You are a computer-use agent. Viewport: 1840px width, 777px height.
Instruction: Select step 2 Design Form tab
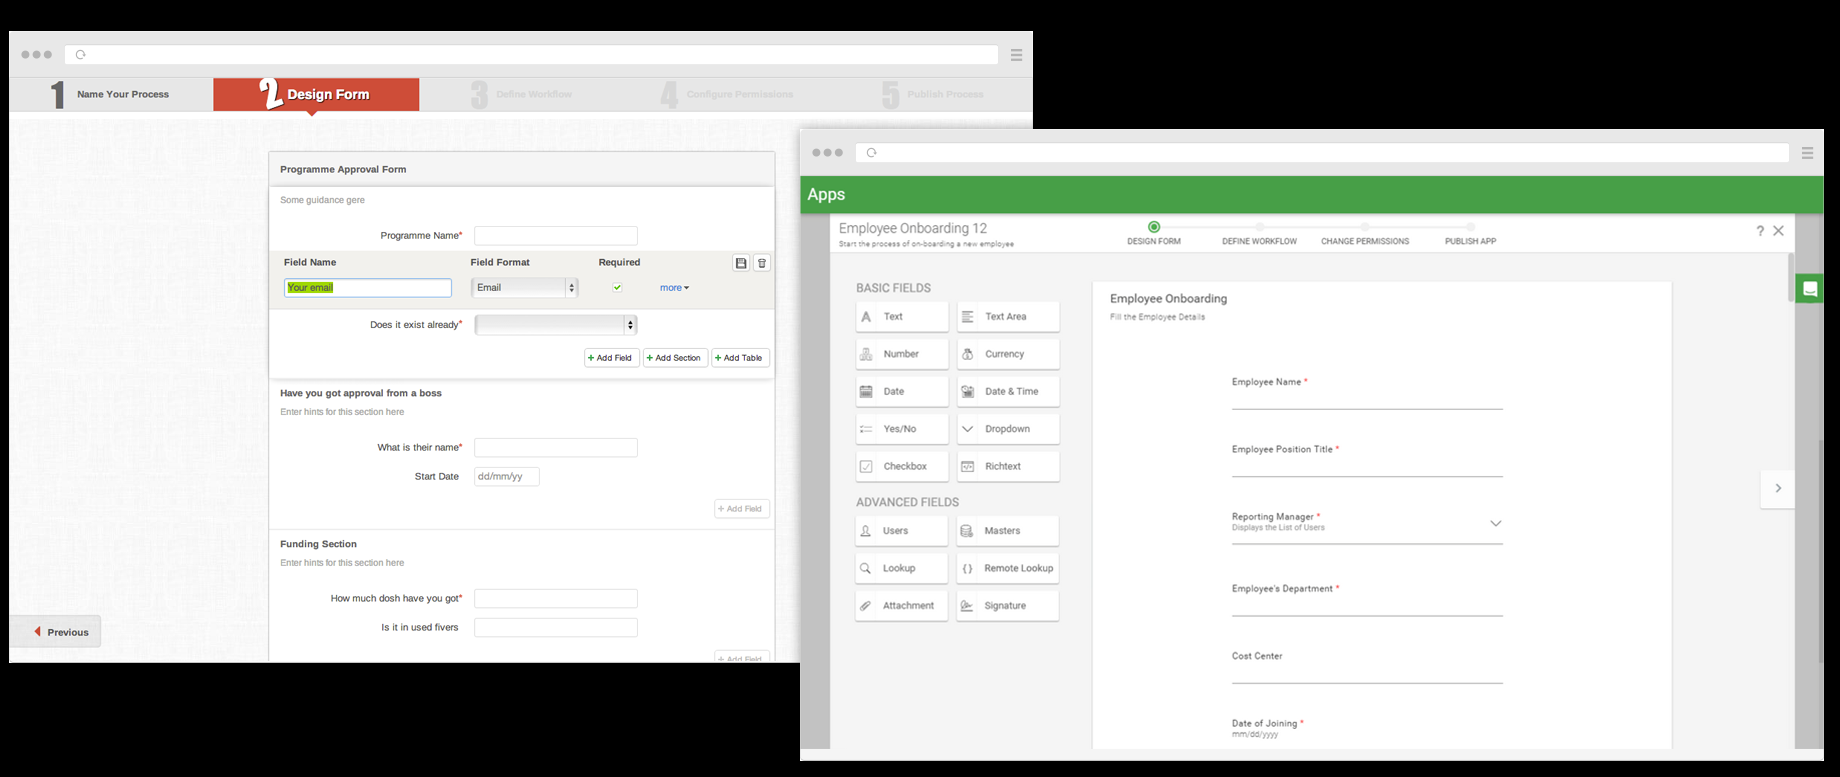pyautogui.click(x=316, y=94)
